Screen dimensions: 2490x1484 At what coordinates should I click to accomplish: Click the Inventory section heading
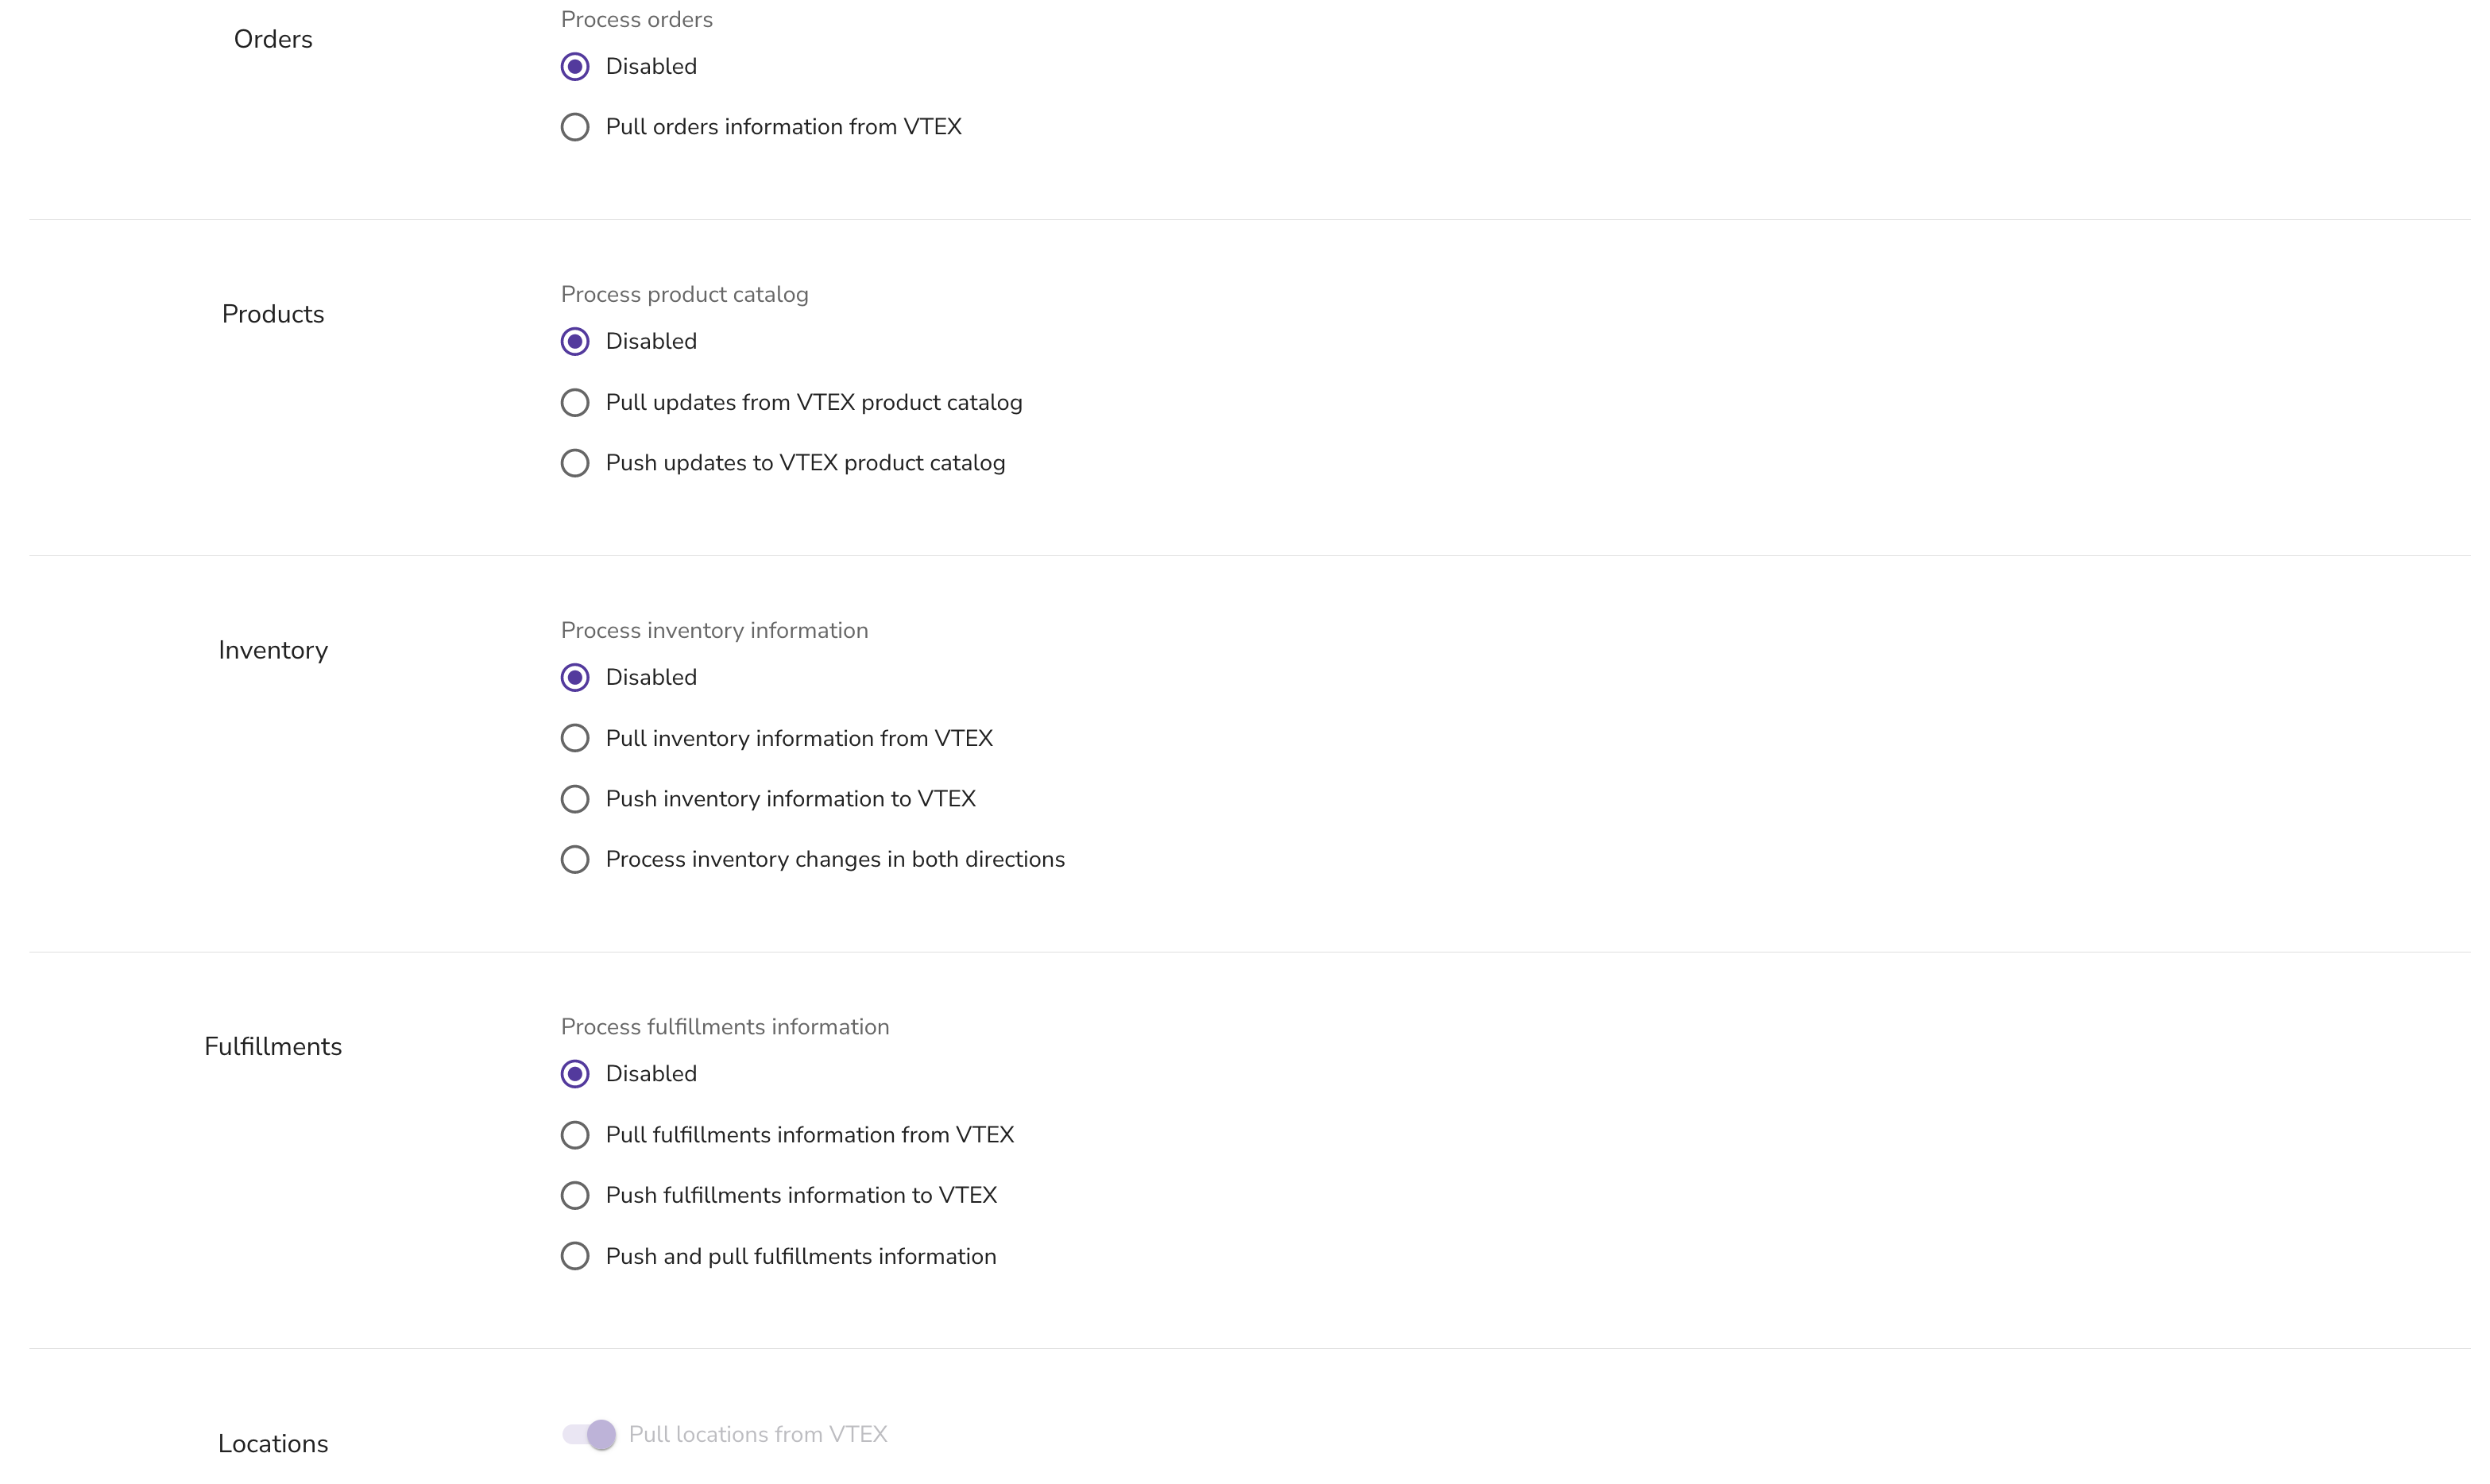[273, 650]
